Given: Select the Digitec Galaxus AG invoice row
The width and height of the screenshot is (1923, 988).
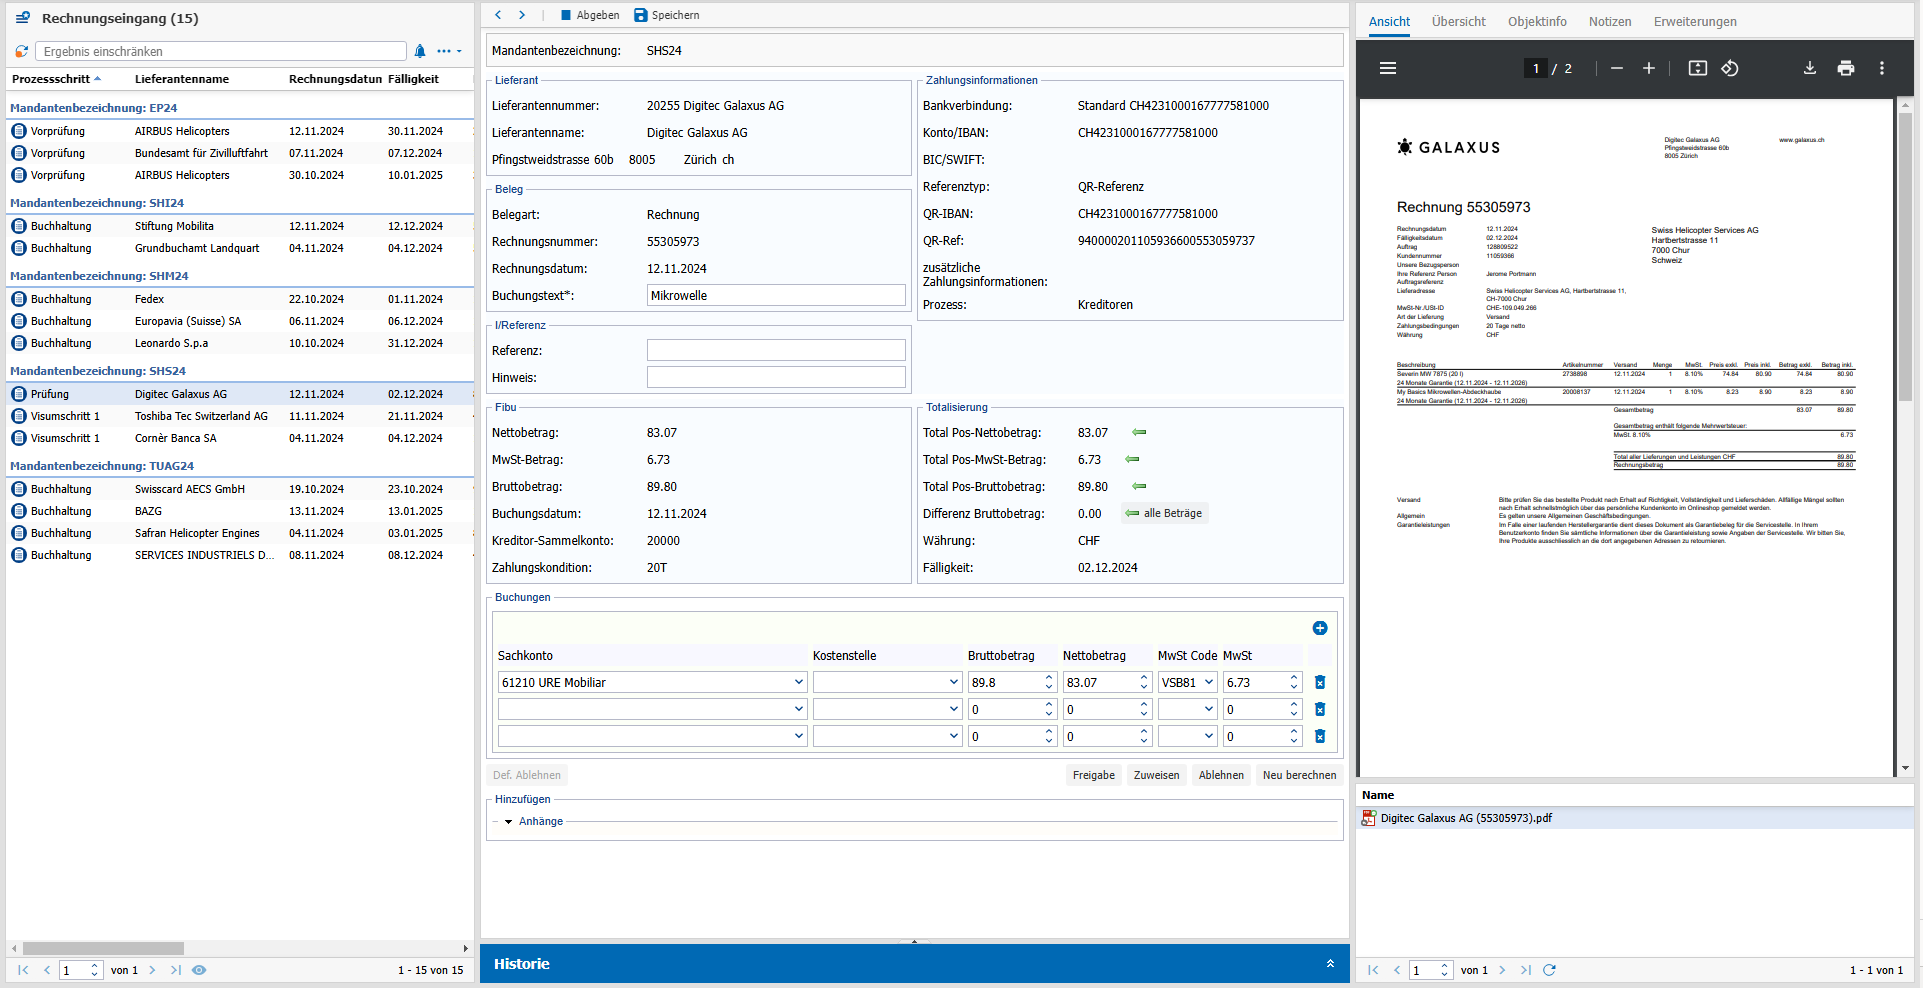Looking at the screenshot, I should click(x=240, y=394).
